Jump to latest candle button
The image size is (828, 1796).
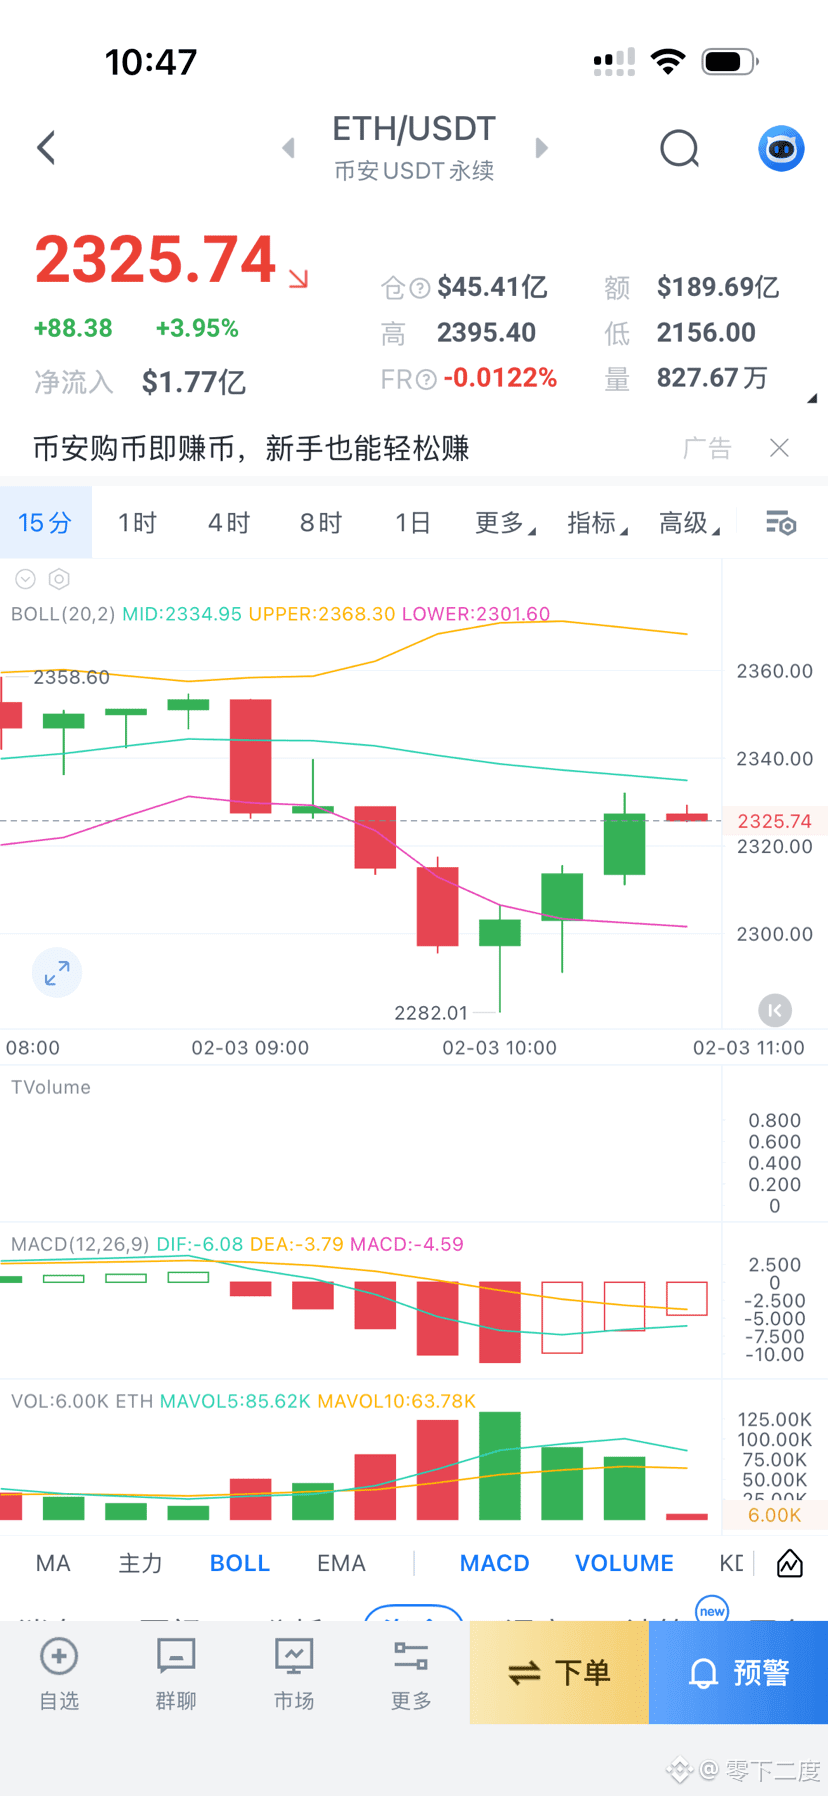(775, 1010)
